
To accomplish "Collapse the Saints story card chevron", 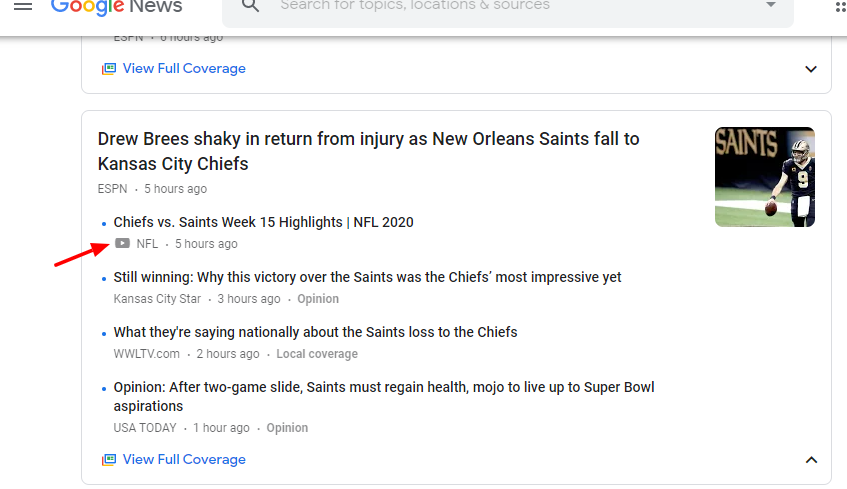I will [x=811, y=460].
